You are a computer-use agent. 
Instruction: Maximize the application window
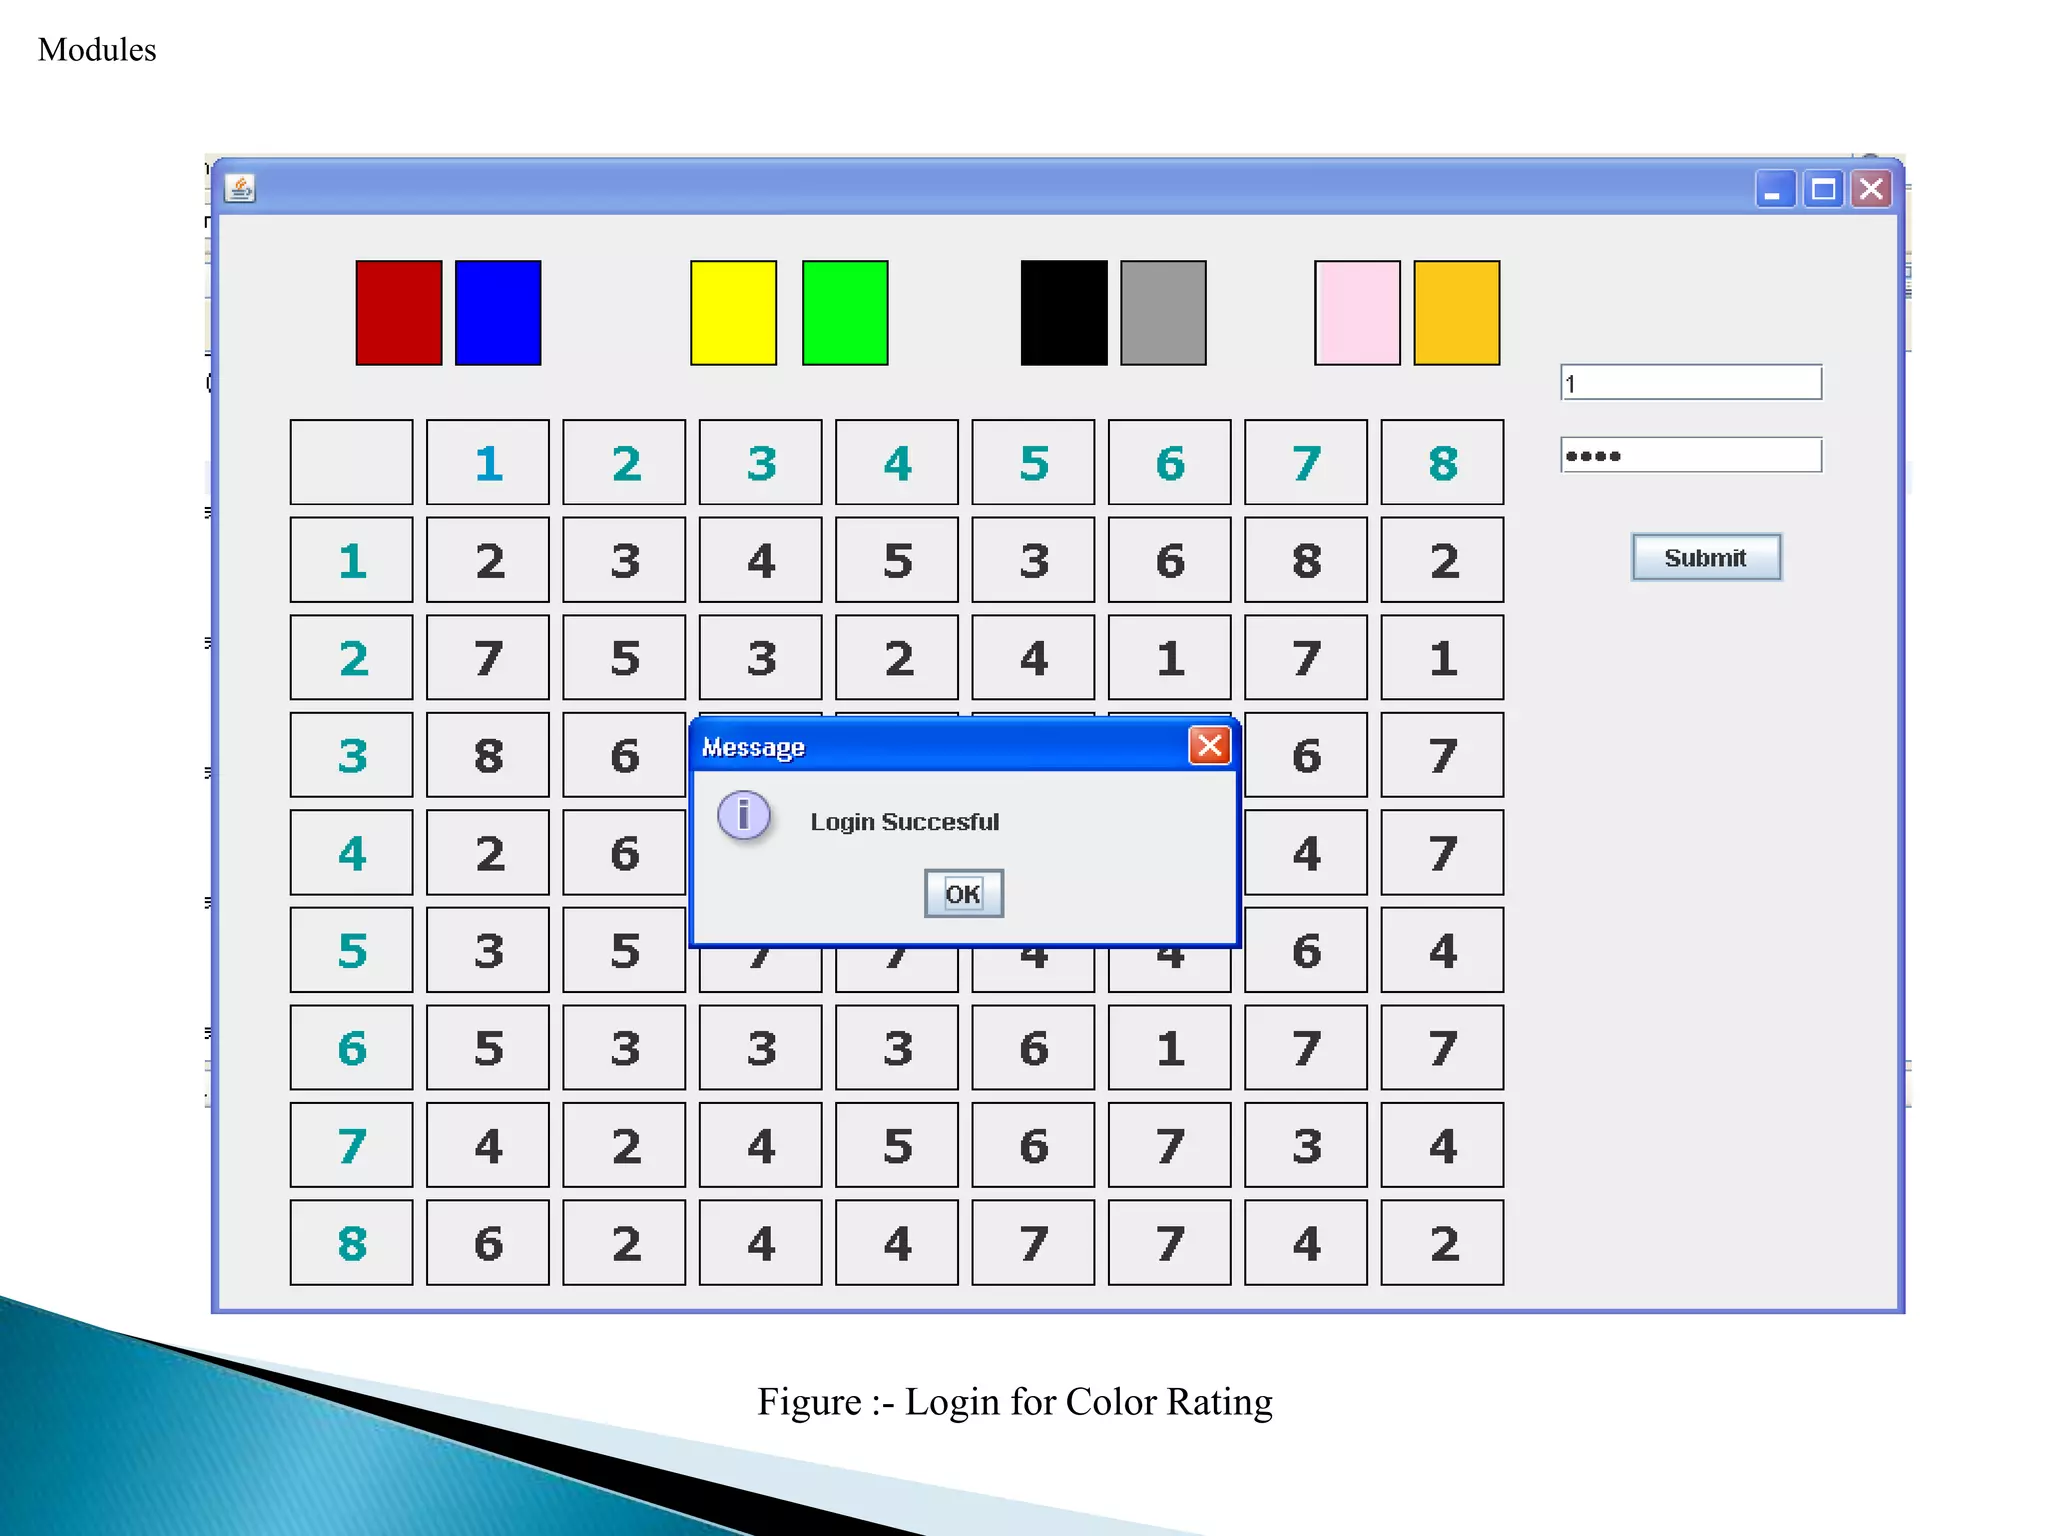coord(1823,189)
